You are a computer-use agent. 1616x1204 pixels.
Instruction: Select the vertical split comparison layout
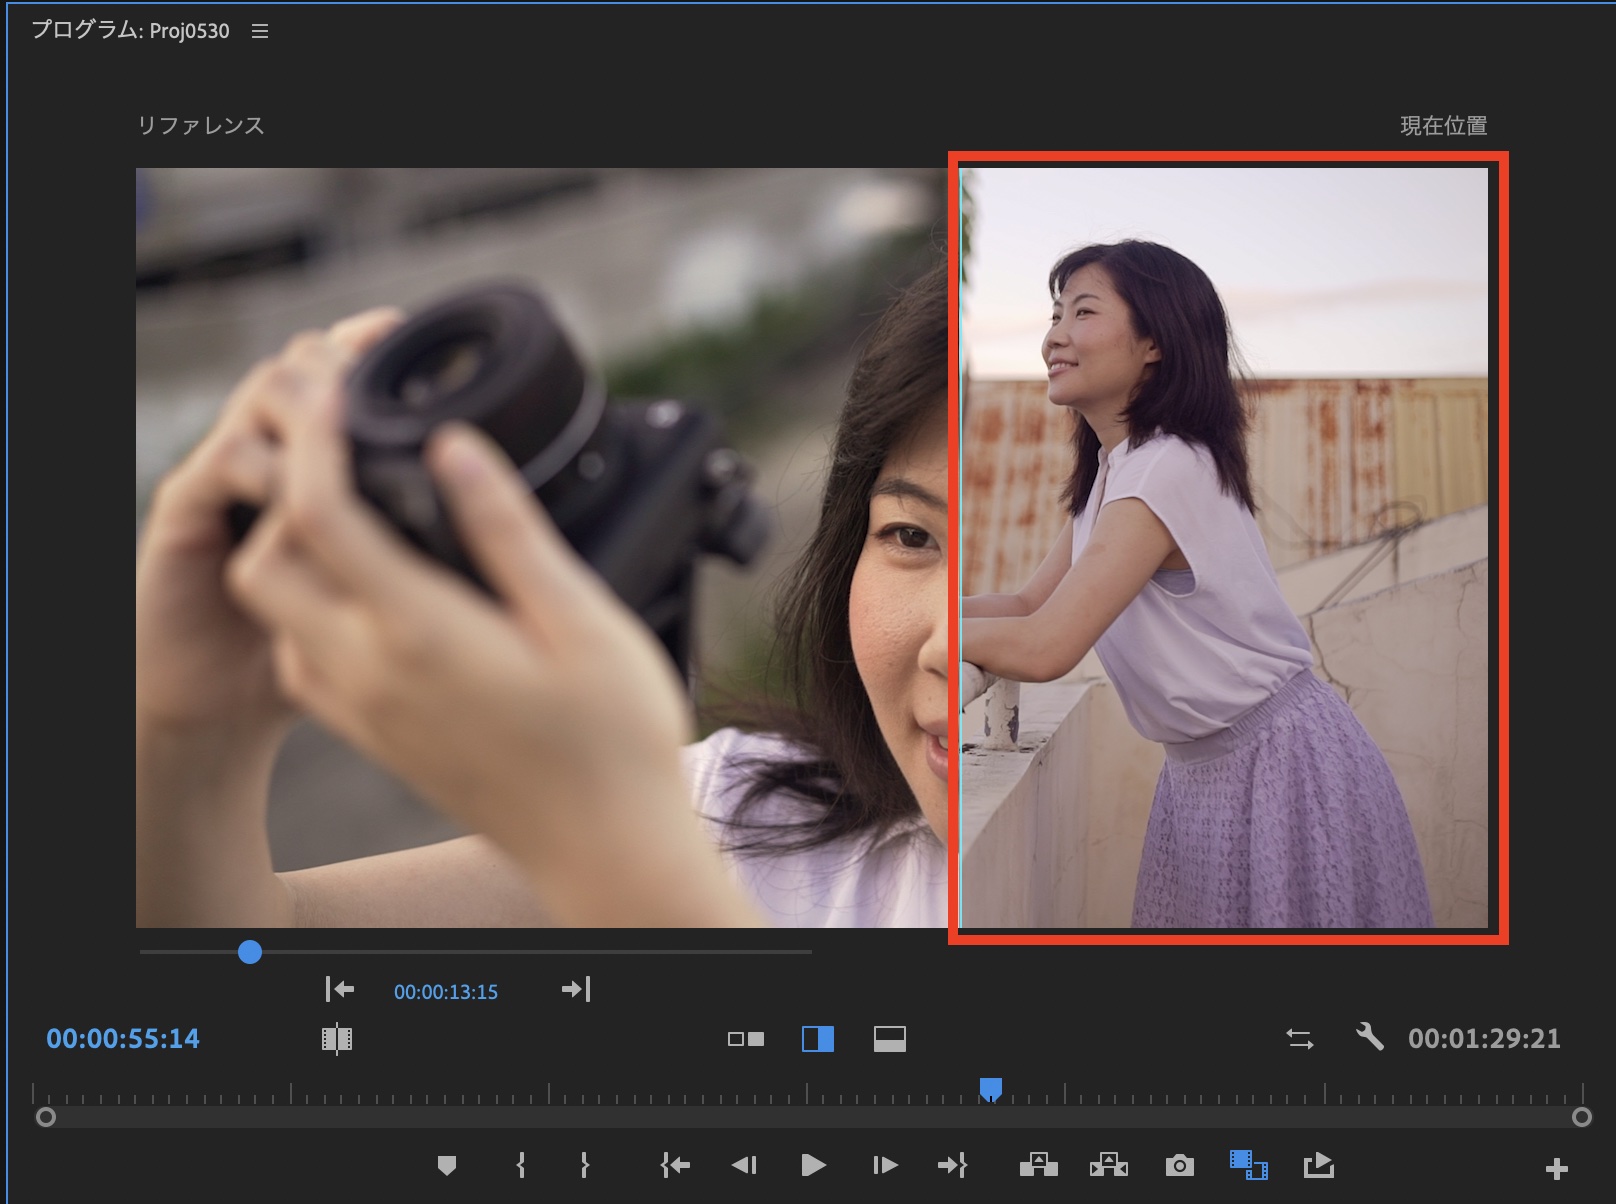click(x=817, y=1039)
